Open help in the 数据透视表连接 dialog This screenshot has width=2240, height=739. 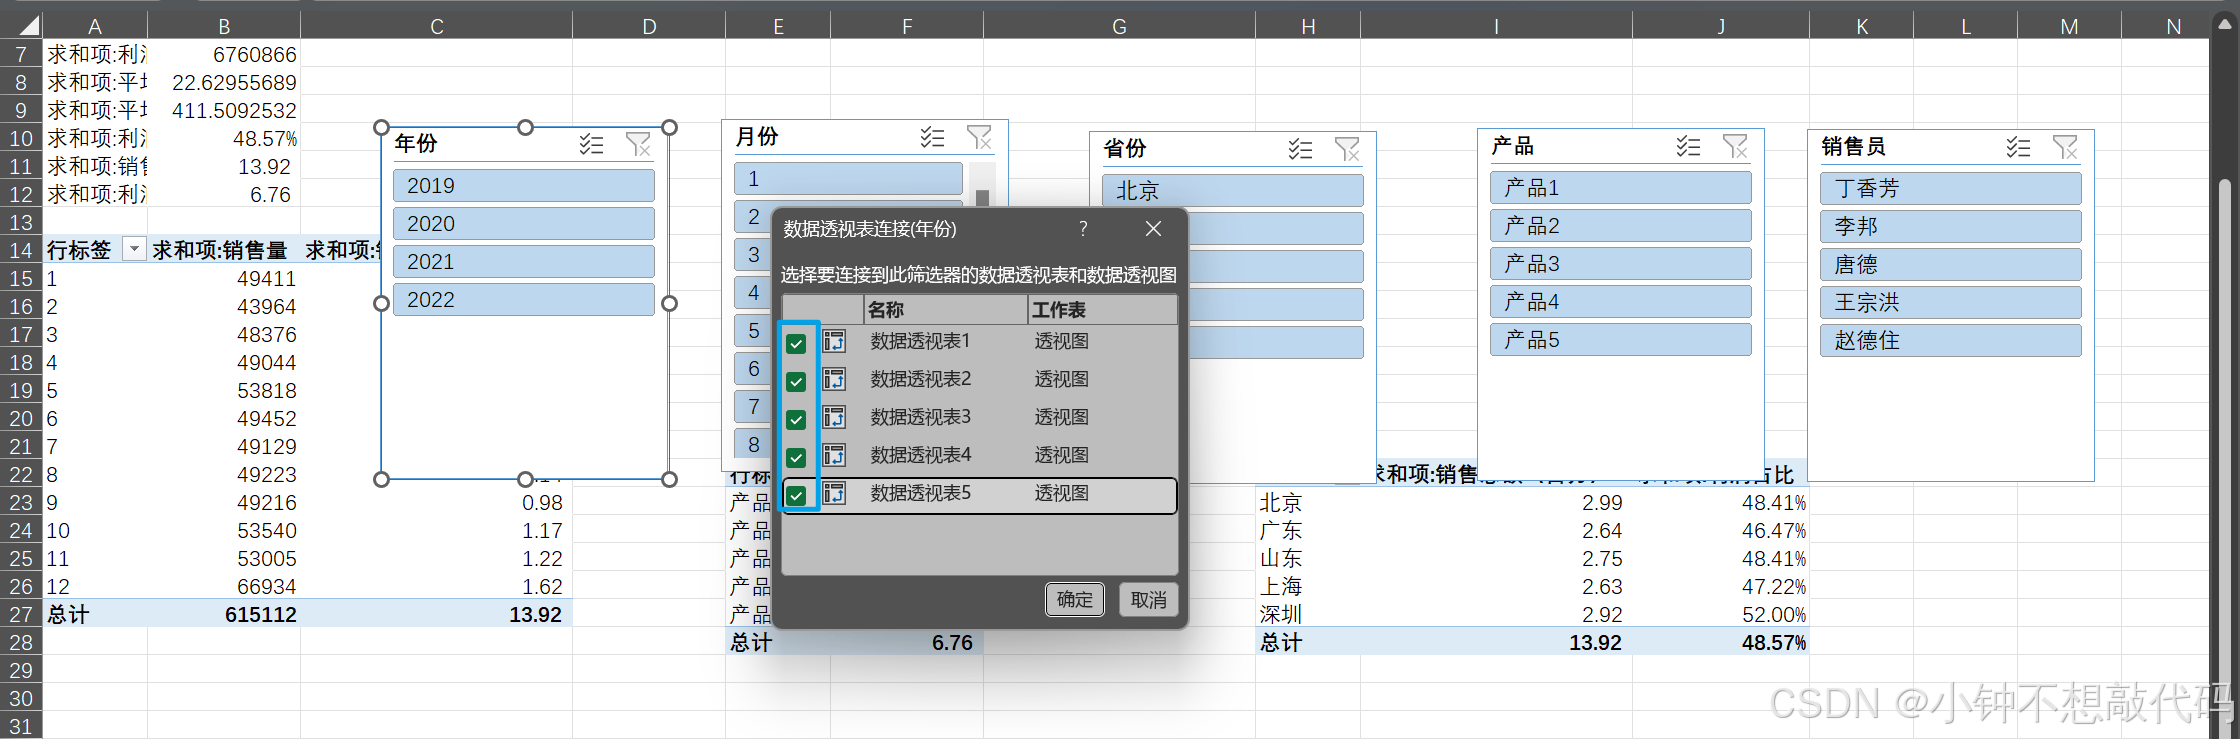coord(1083,229)
